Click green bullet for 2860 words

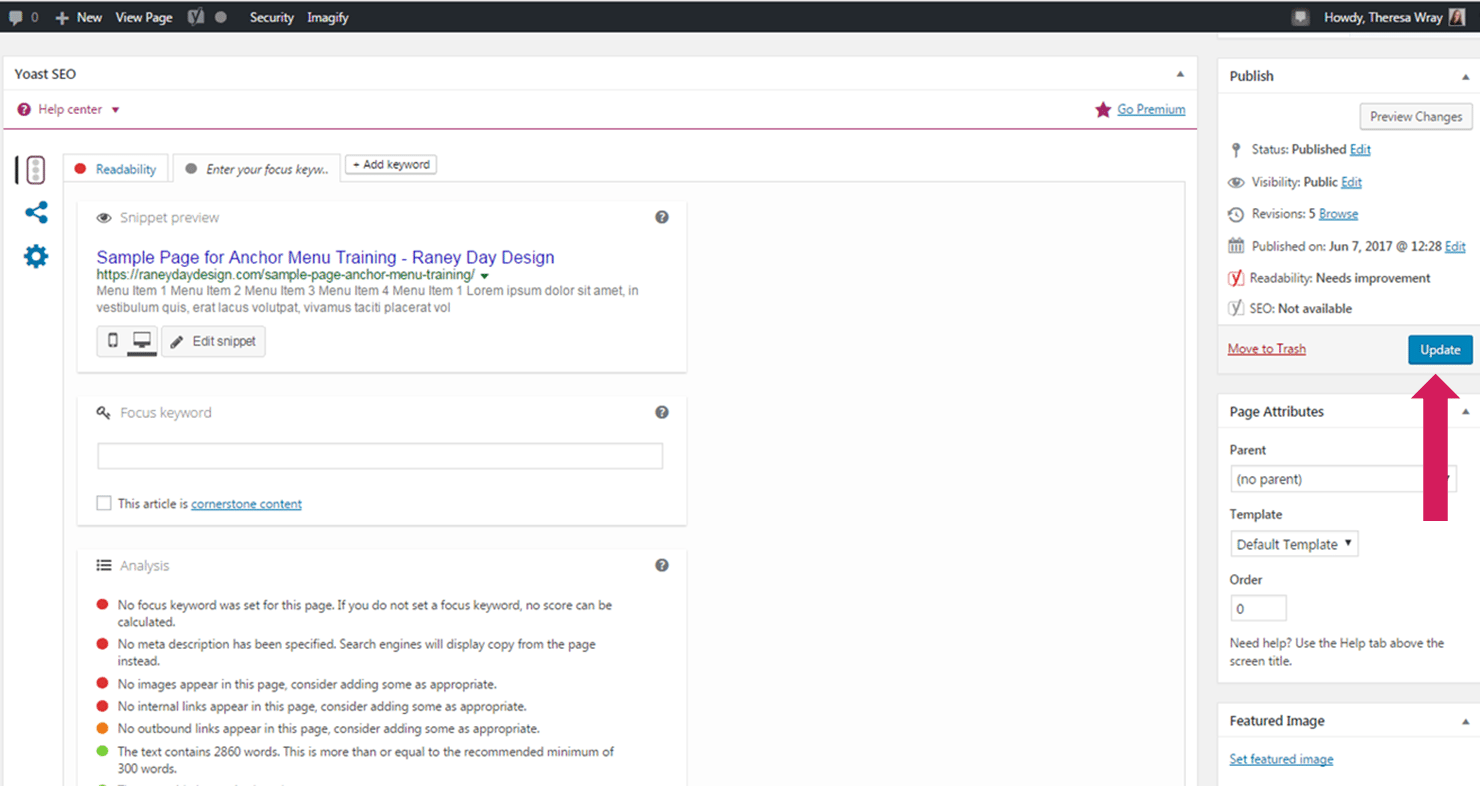coord(102,751)
